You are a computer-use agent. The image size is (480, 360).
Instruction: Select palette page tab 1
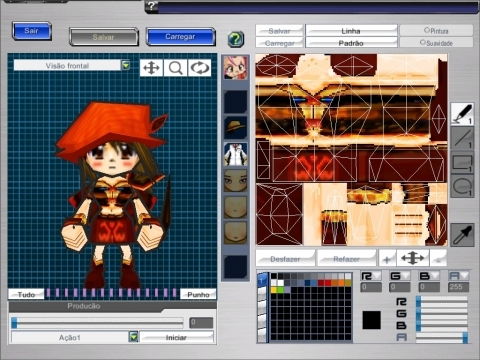point(262,280)
